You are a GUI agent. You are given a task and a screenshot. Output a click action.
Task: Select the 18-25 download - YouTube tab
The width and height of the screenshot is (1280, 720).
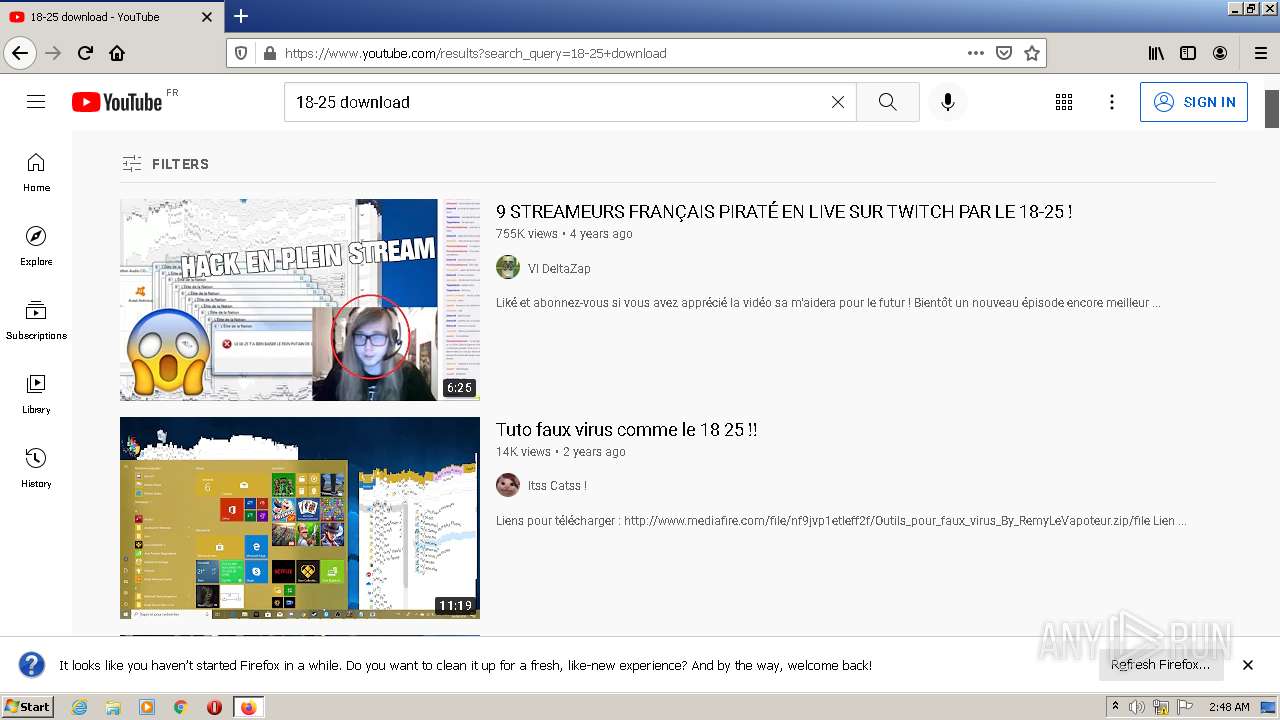(112, 17)
